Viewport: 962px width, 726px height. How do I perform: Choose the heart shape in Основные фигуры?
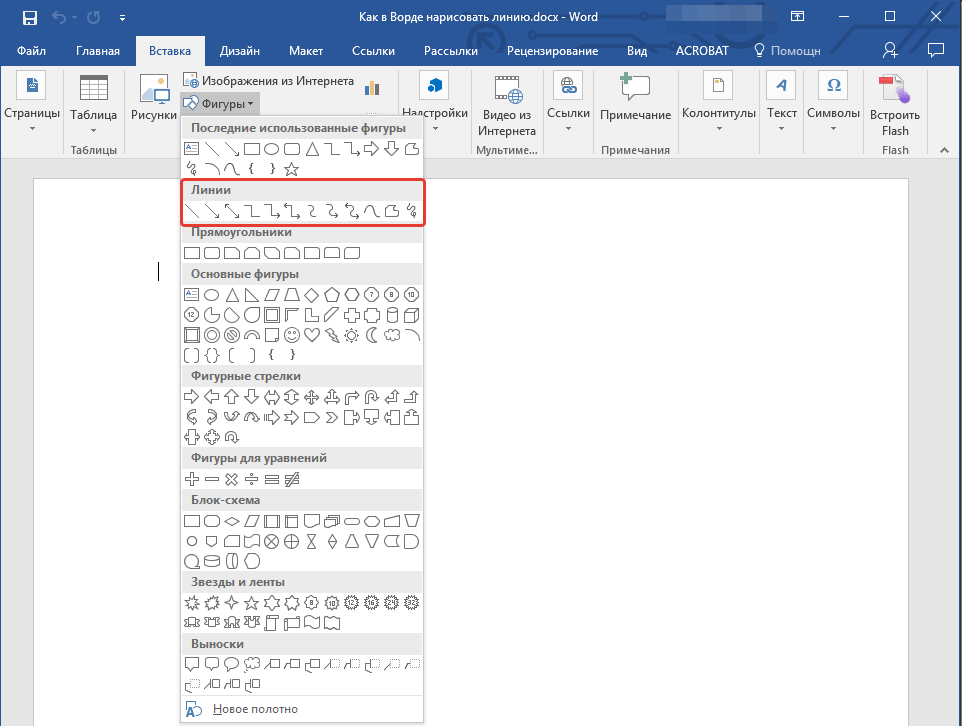click(x=311, y=335)
